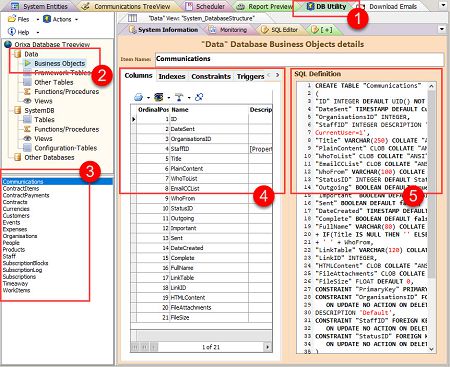Image resolution: width=450 pixels, height=367 pixels.
Task: Click the grid layout icon beside the Data View title
Action: [x=132, y=18]
